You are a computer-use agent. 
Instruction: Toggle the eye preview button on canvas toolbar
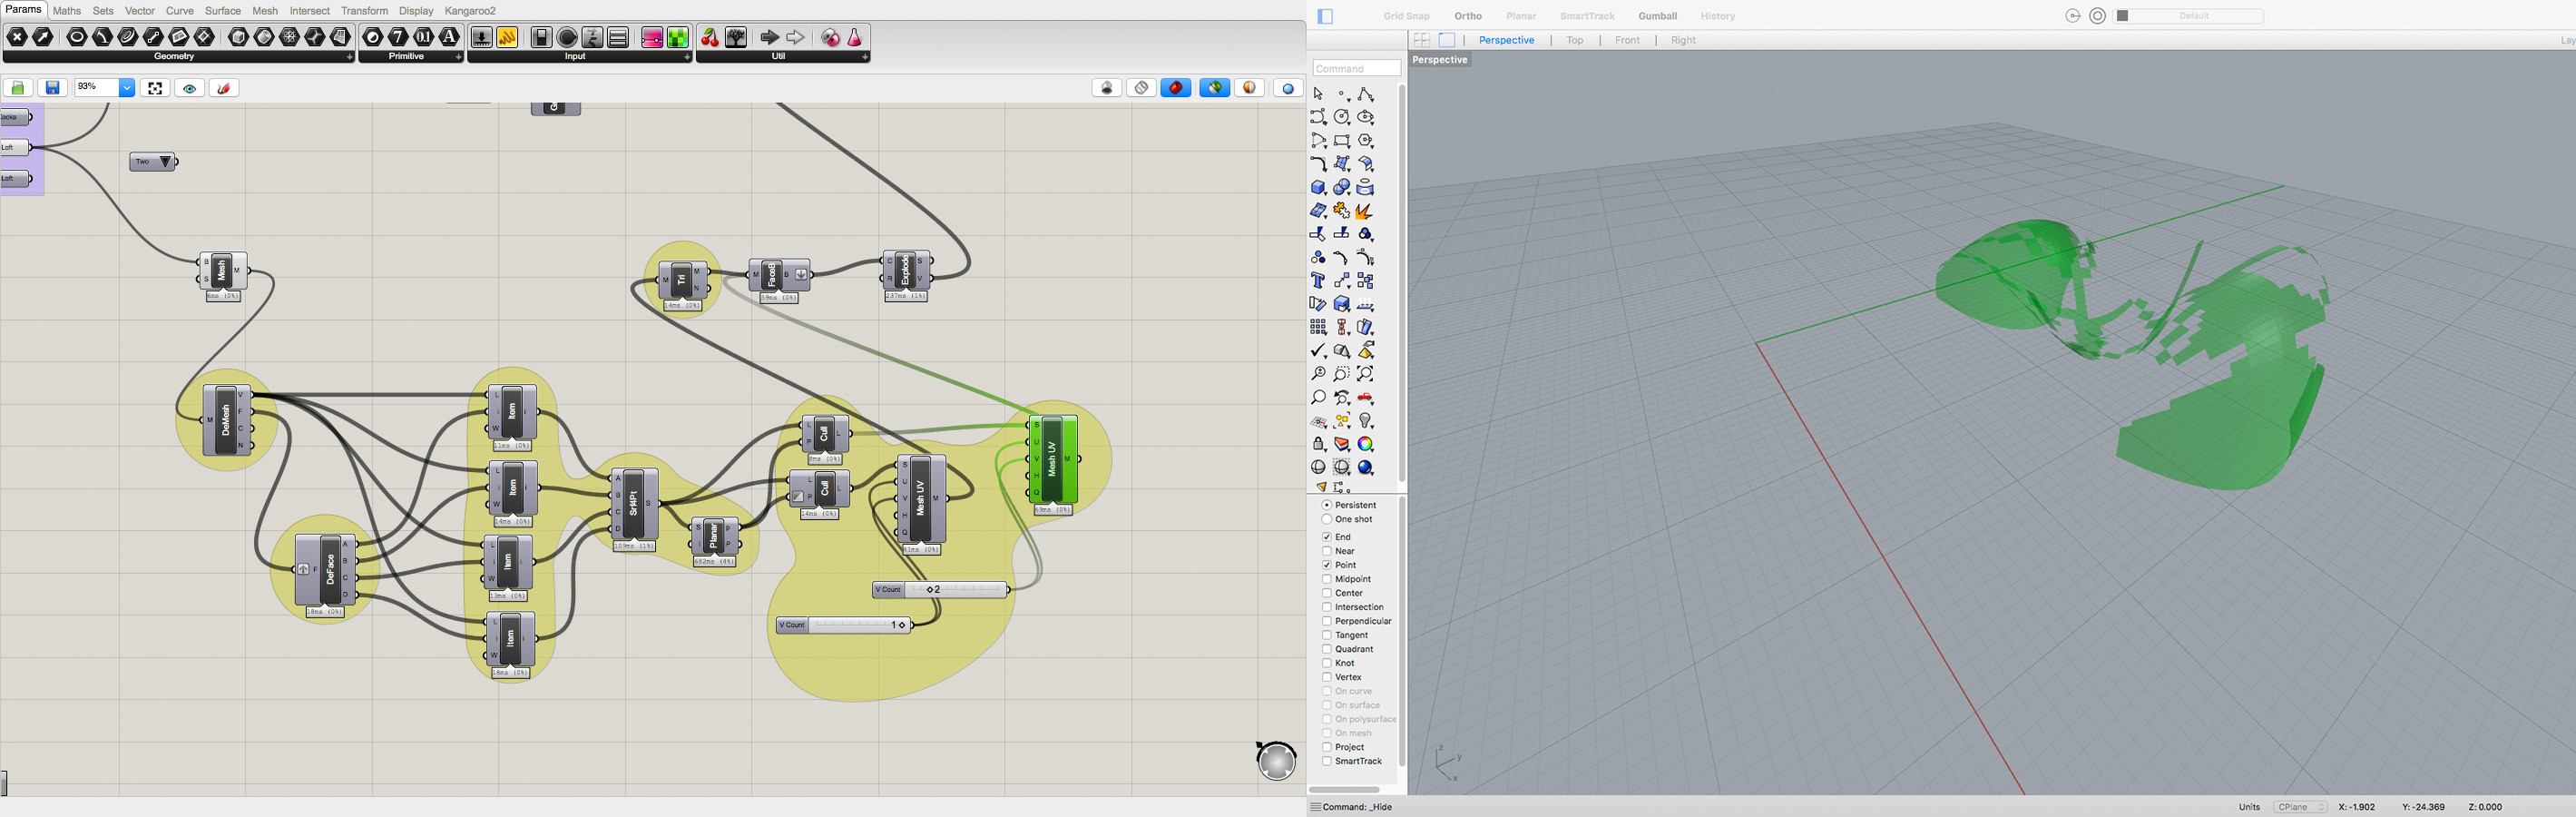pyautogui.click(x=190, y=88)
